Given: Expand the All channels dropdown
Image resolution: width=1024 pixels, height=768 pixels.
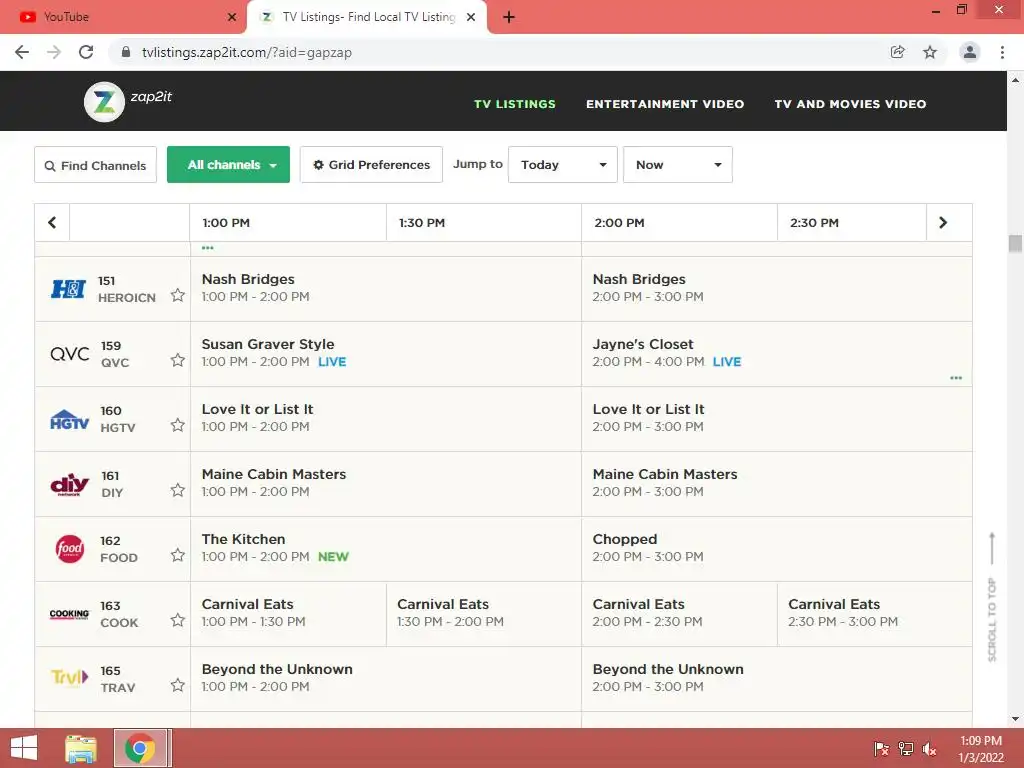Looking at the screenshot, I should (229, 165).
